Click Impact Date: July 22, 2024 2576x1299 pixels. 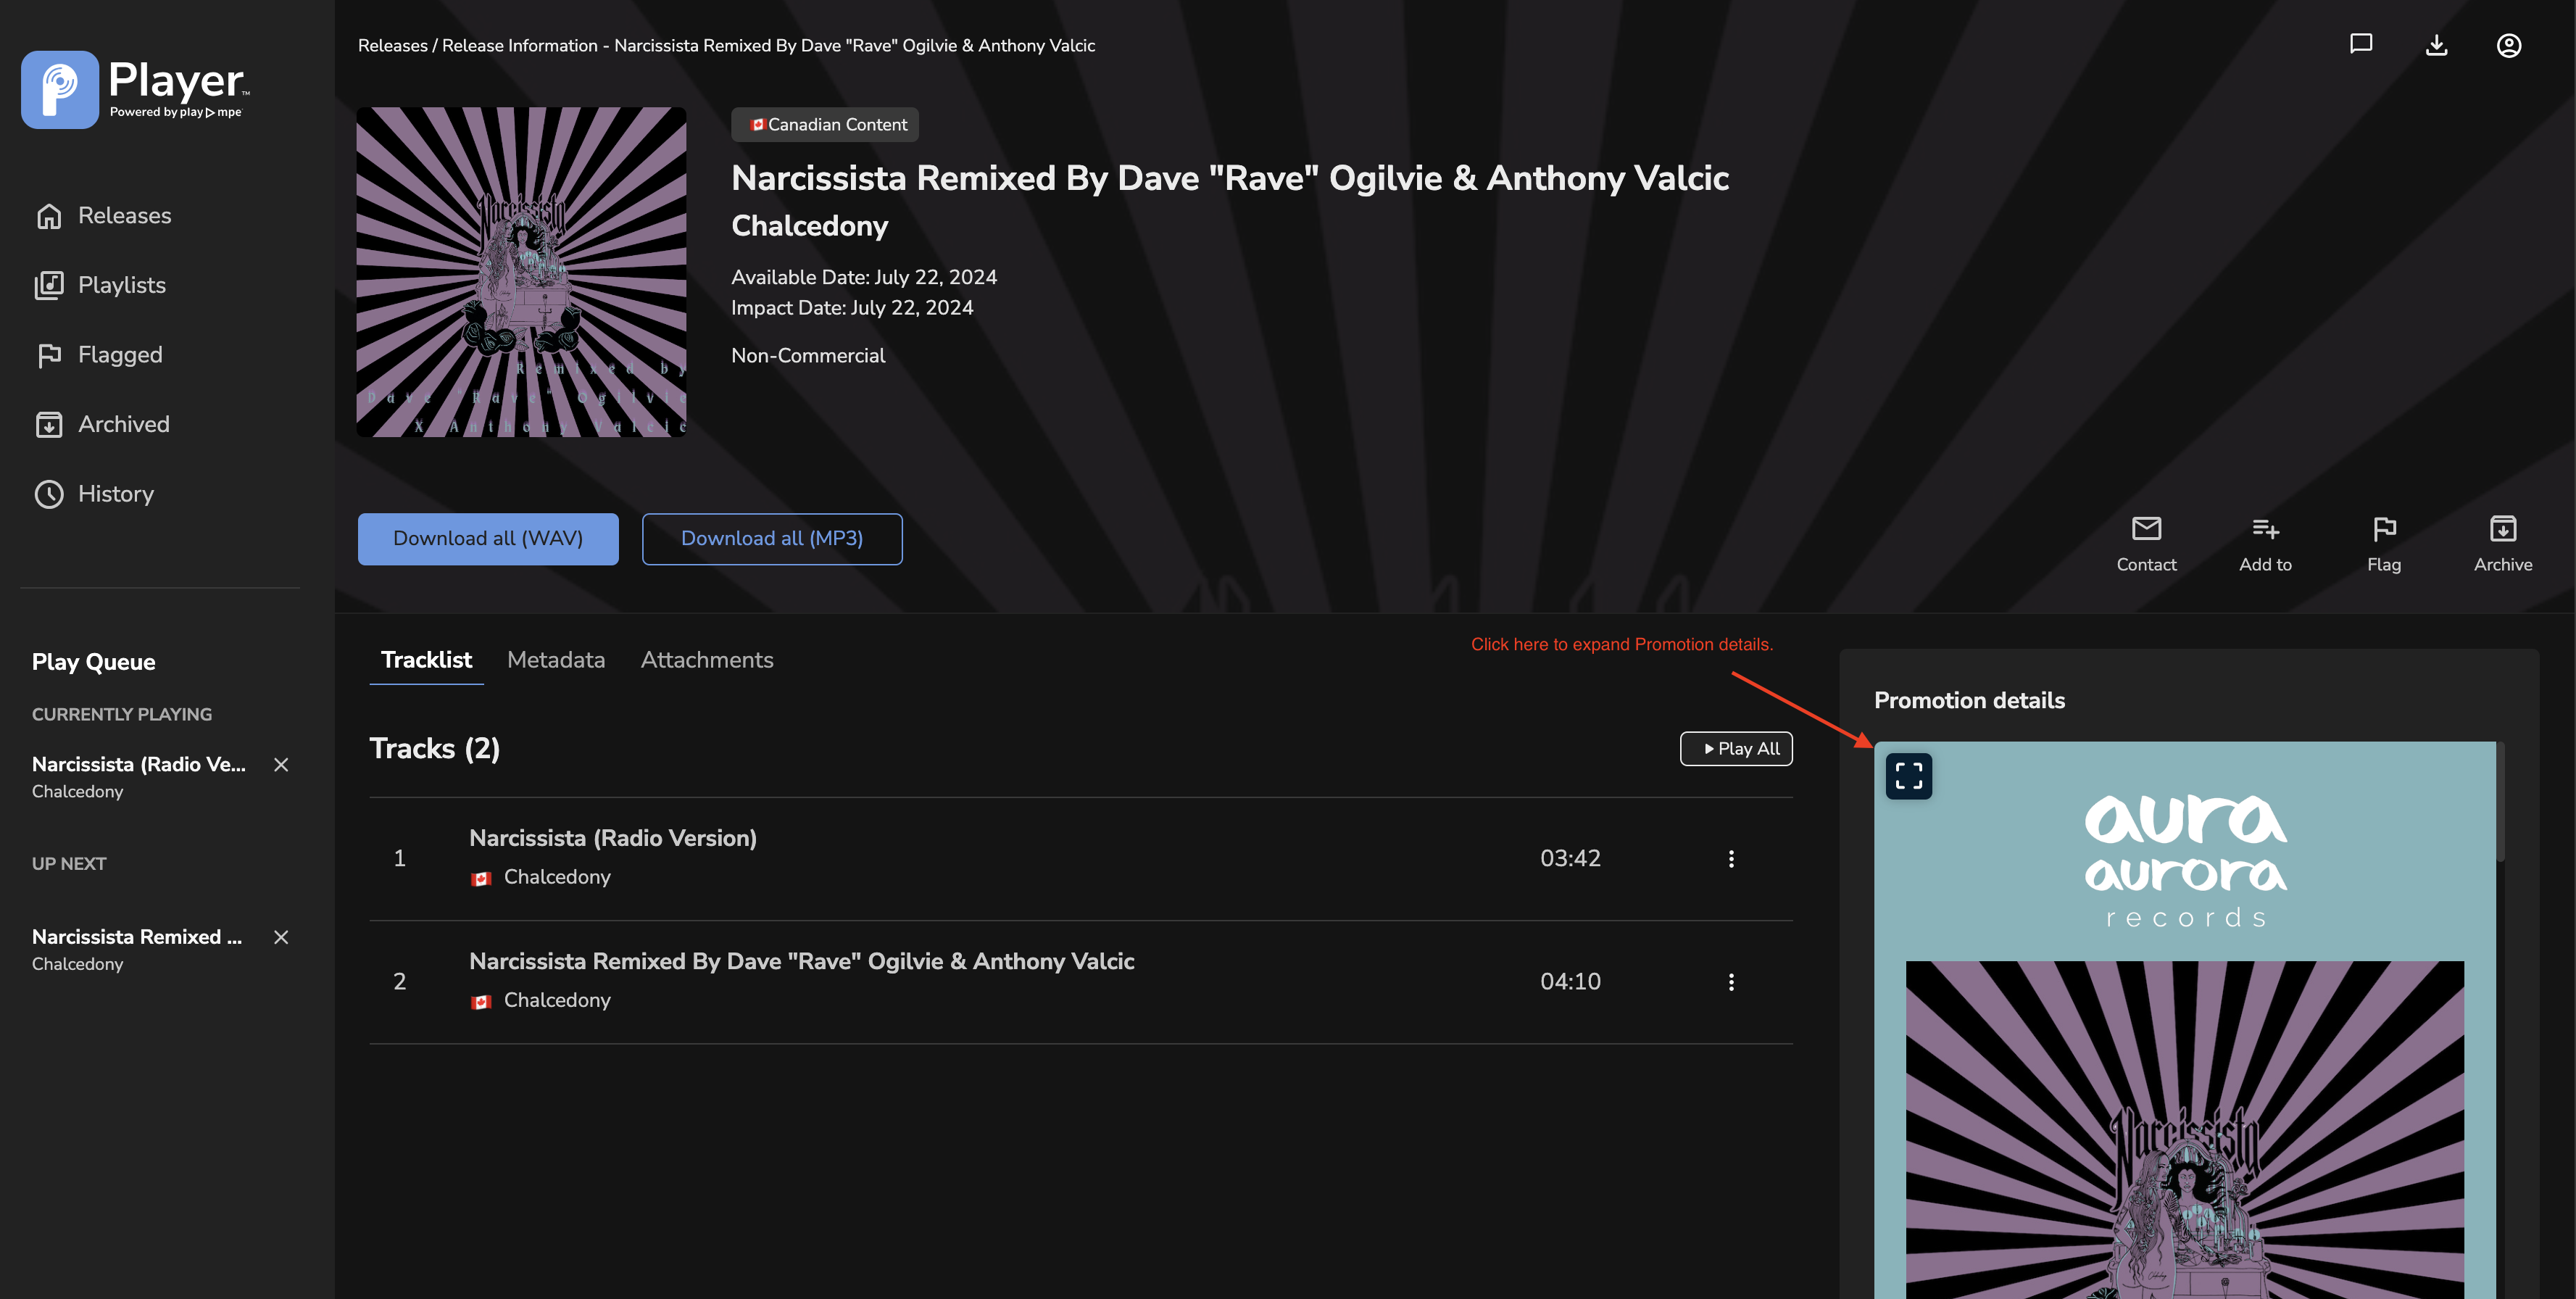(x=852, y=308)
